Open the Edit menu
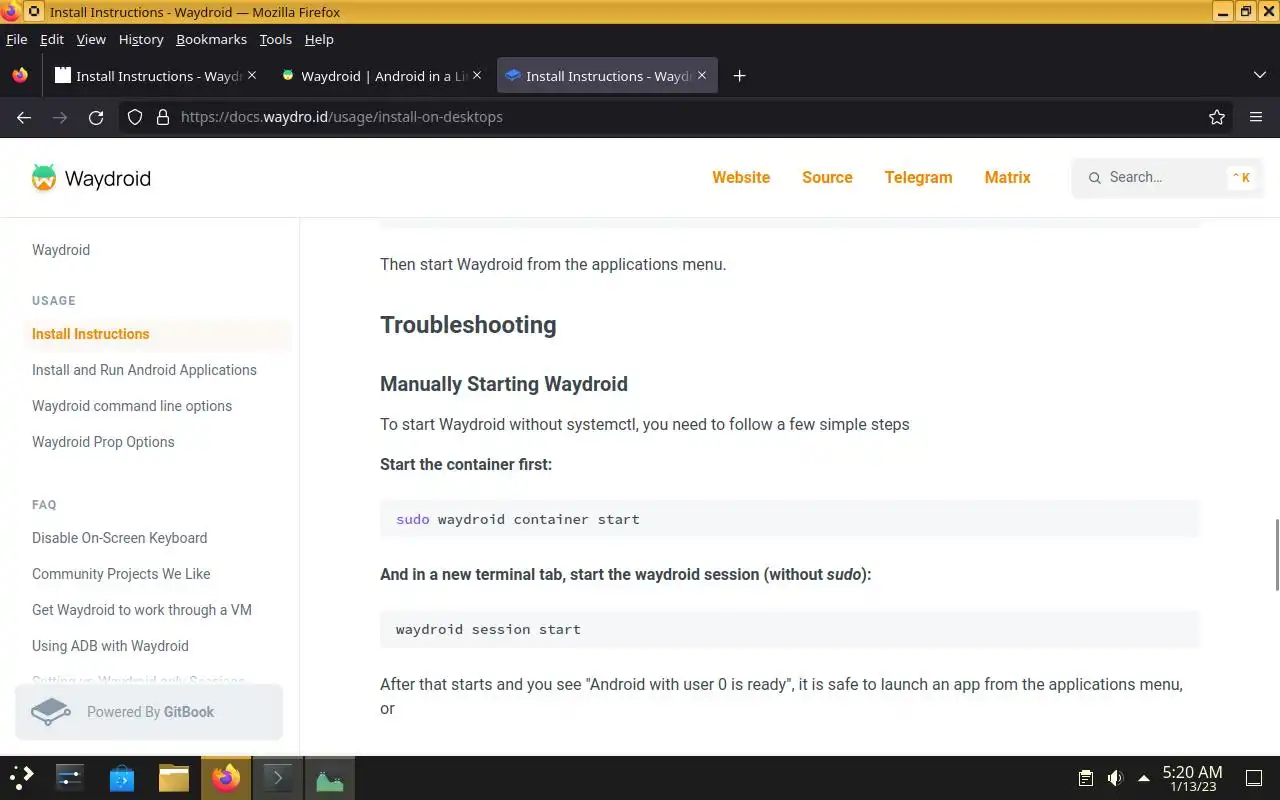 (52, 39)
